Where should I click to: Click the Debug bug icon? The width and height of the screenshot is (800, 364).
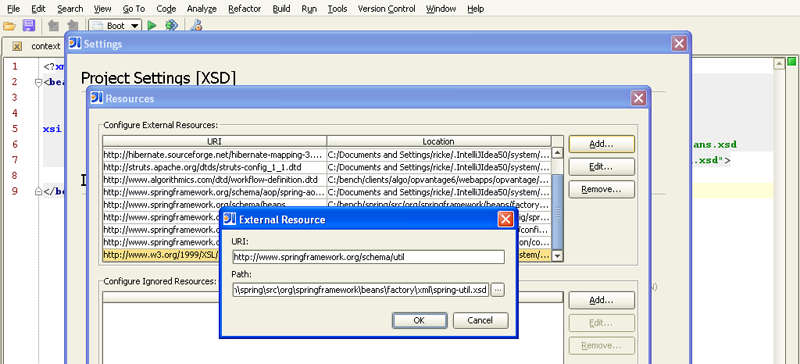coord(171,26)
